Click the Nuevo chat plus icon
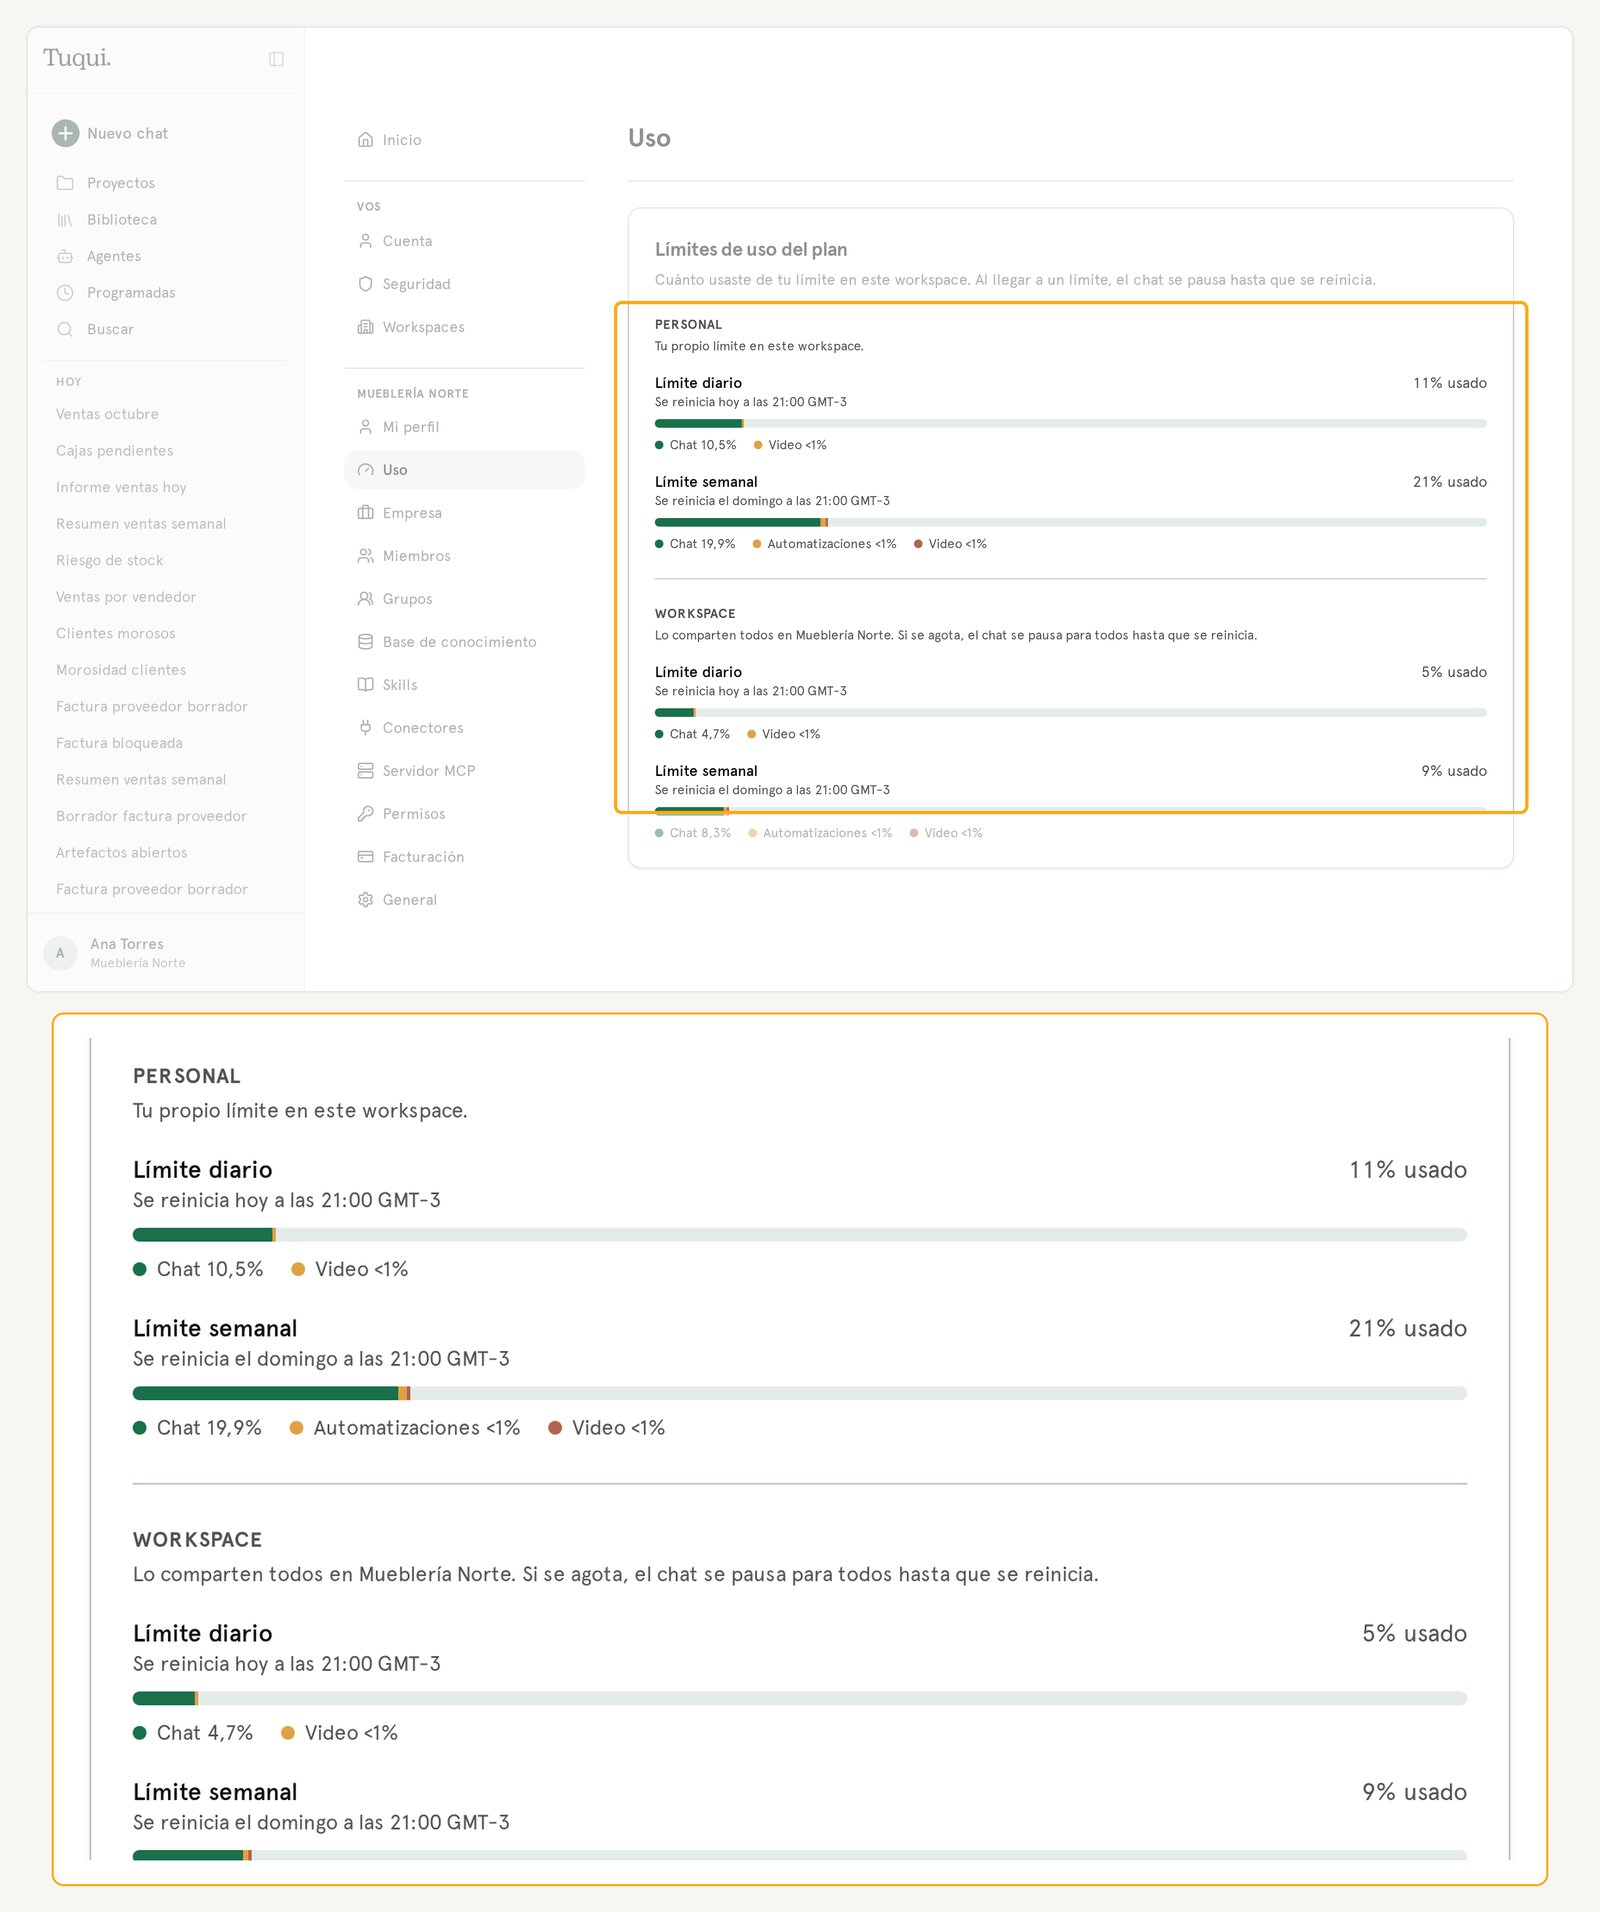 [65, 133]
